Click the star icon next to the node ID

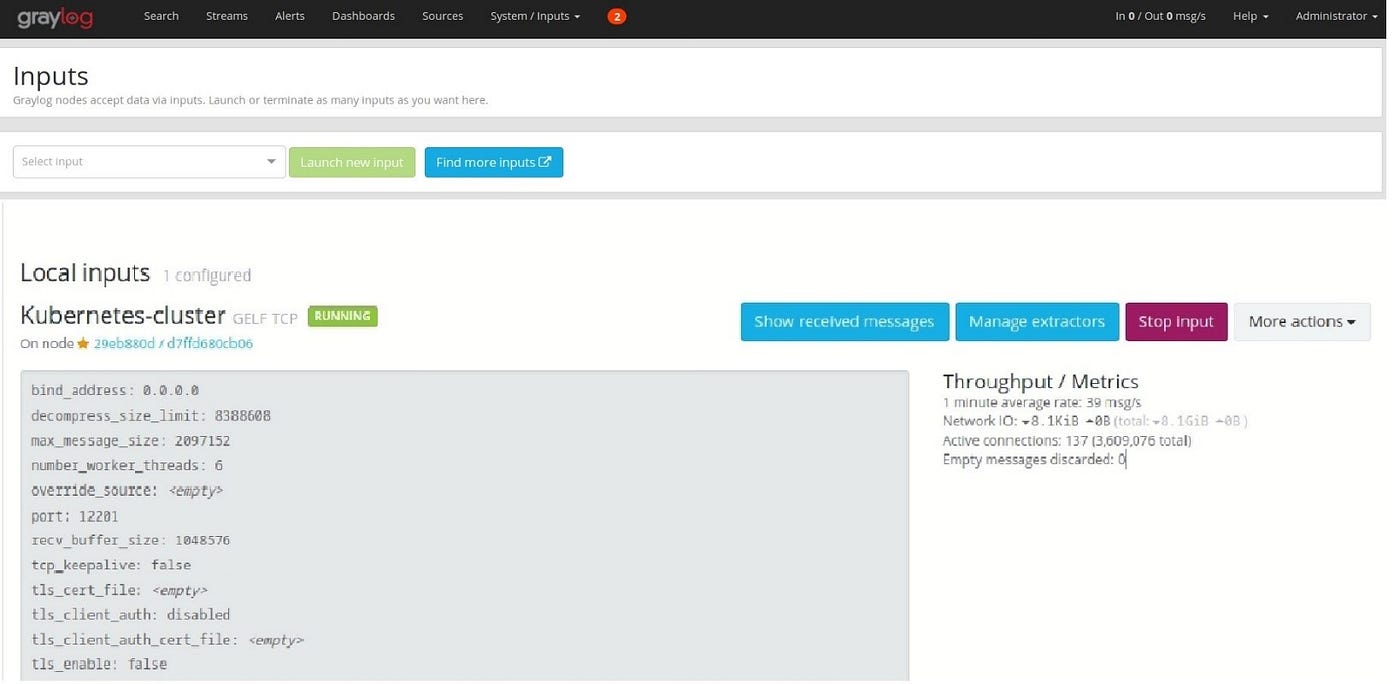tap(83, 343)
